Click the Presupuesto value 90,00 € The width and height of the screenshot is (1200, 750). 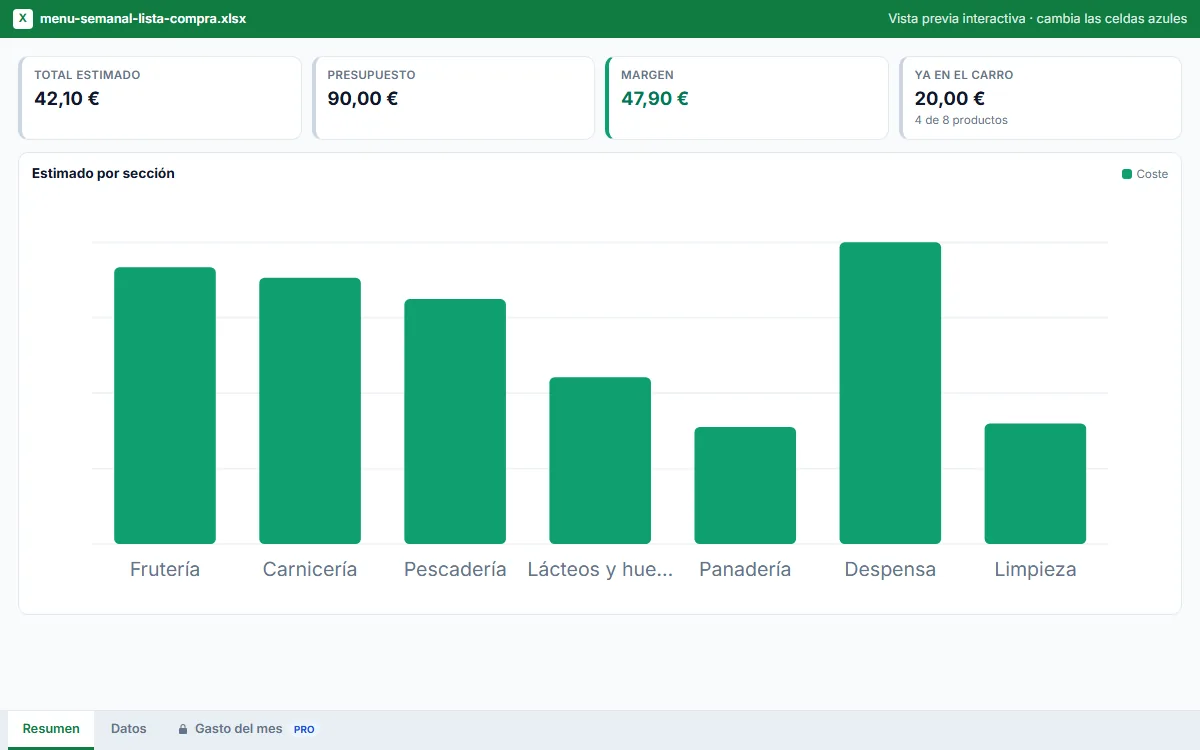(363, 98)
